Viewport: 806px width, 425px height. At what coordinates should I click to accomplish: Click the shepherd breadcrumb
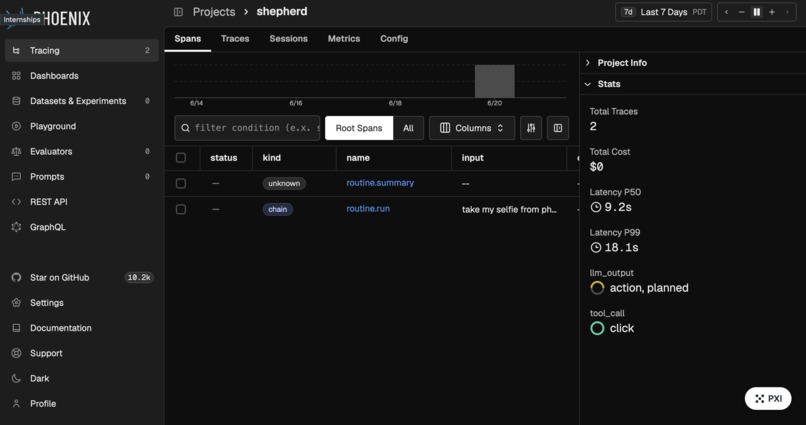coord(282,11)
